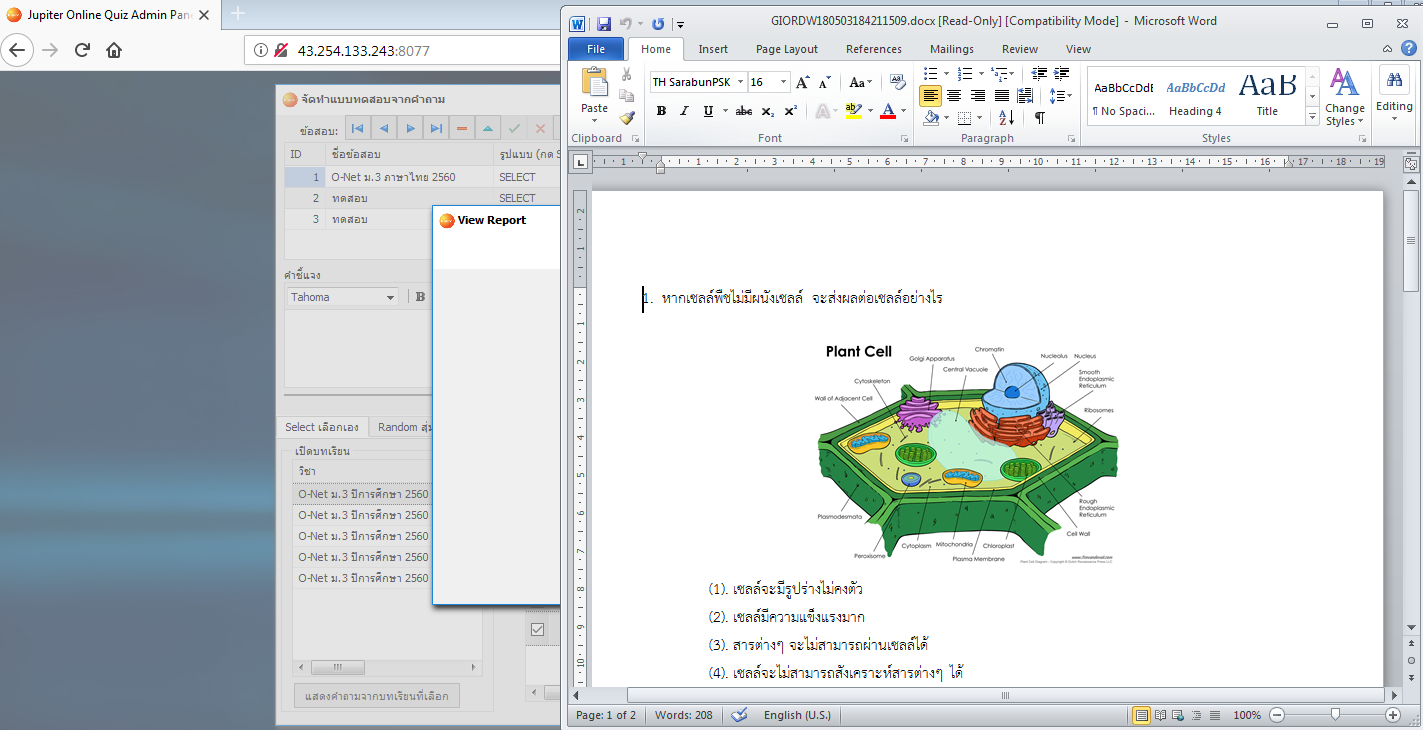Go to first quiz record in Jupiter panel

357,128
